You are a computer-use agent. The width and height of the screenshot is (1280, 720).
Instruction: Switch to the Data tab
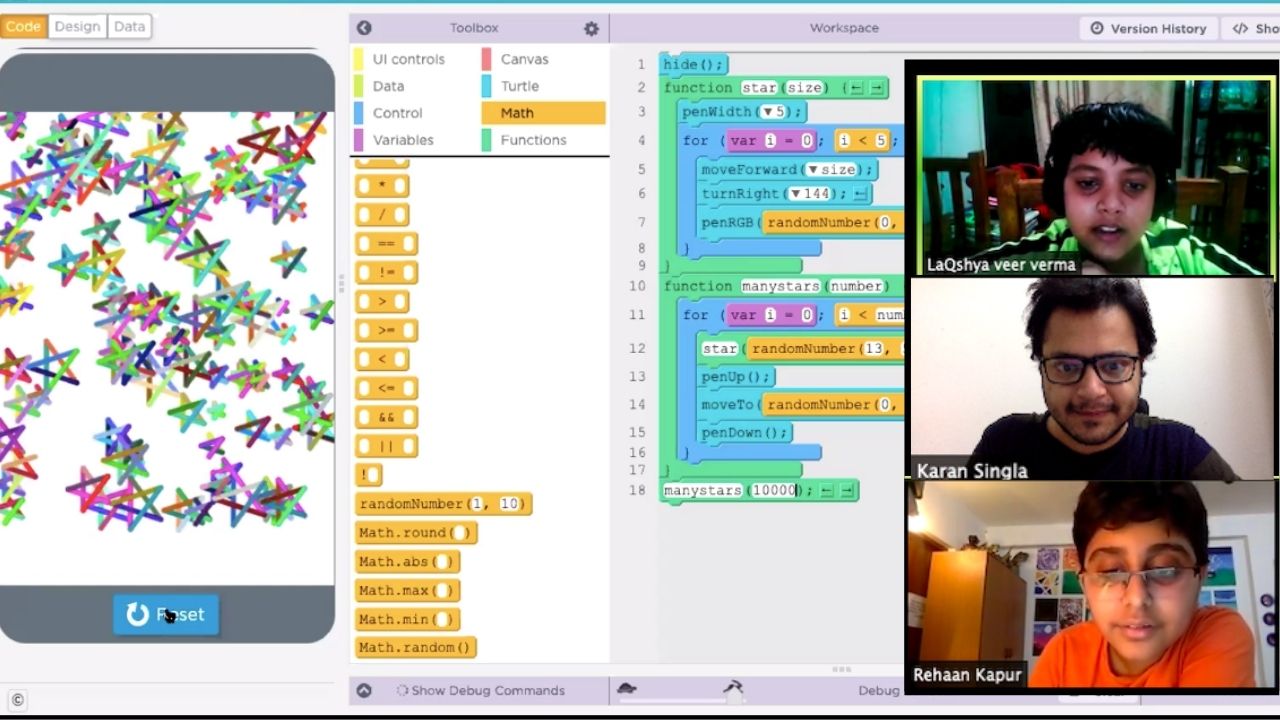coord(129,26)
